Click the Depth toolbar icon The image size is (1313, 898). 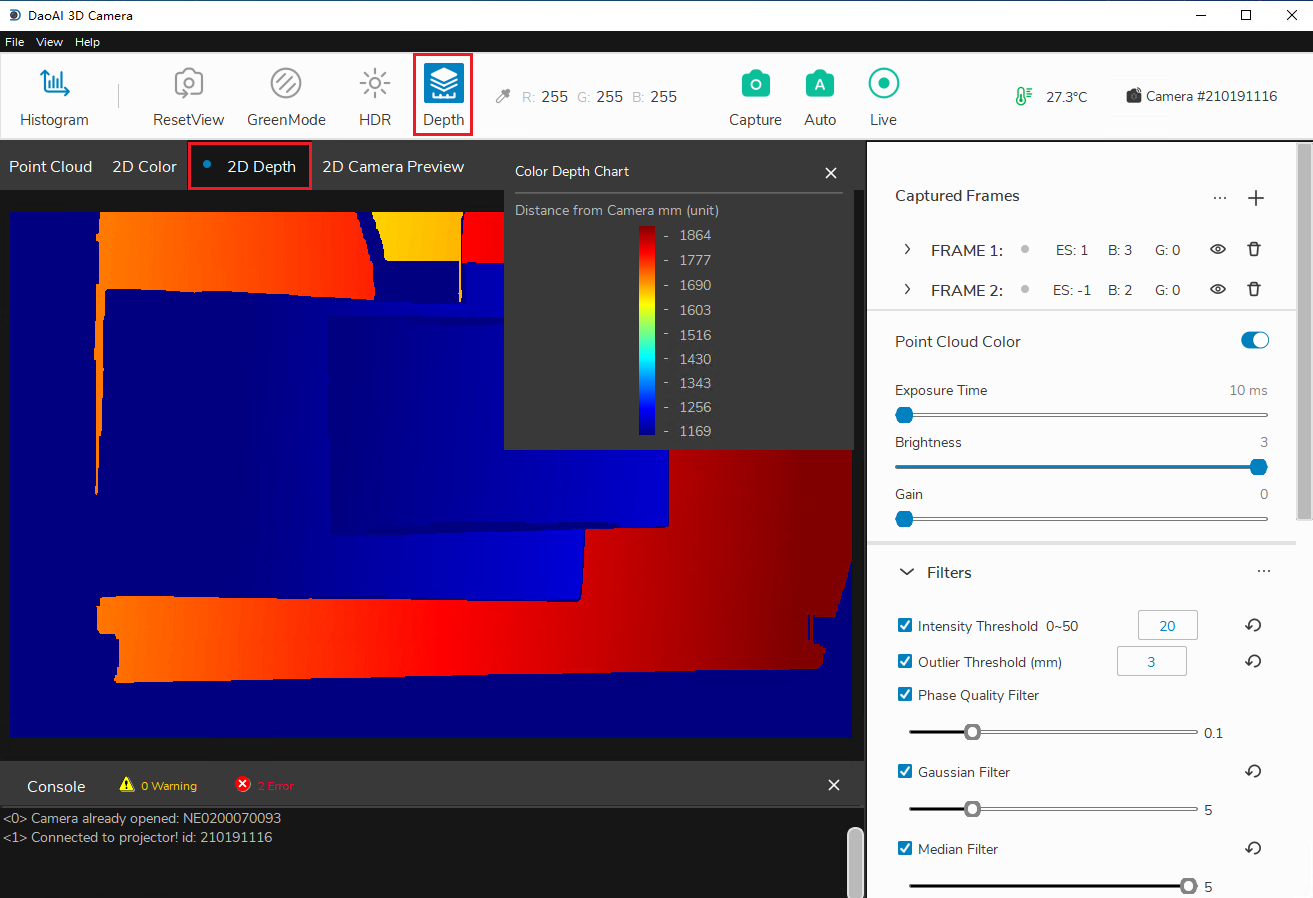pos(443,84)
